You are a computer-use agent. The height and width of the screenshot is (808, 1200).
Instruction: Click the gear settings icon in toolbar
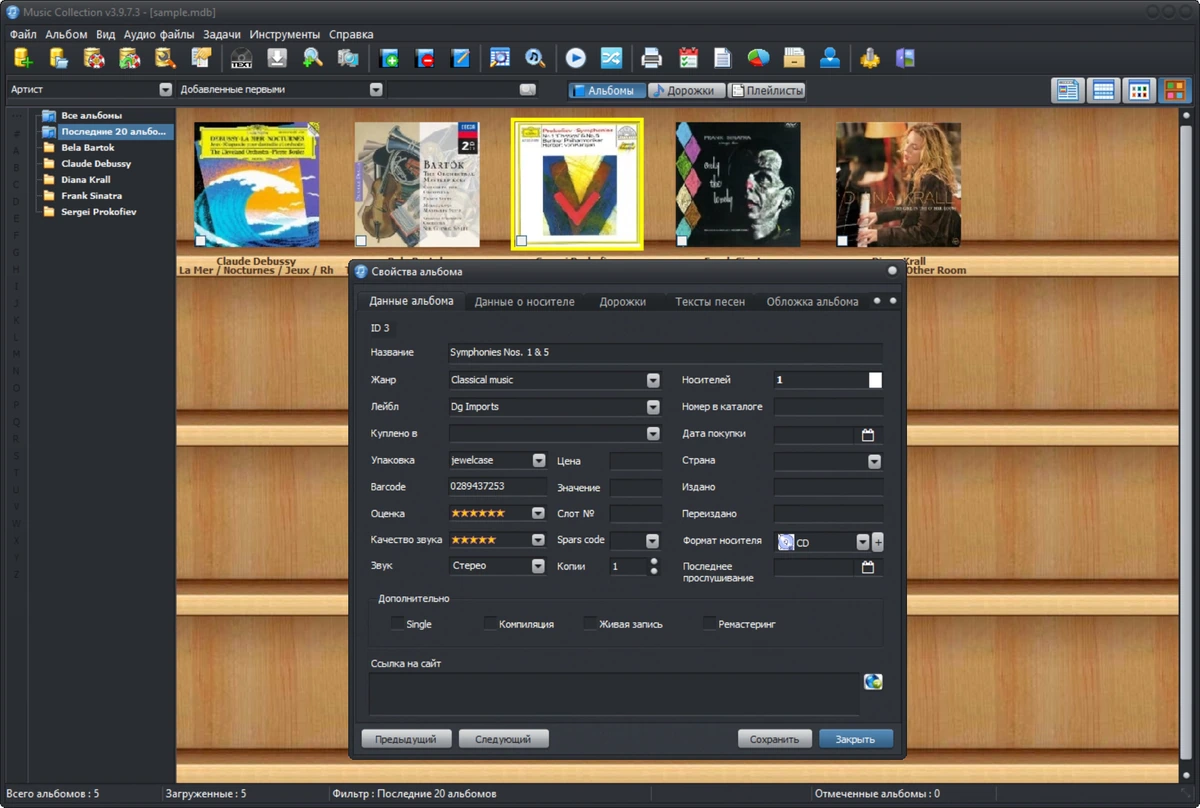[870, 58]
